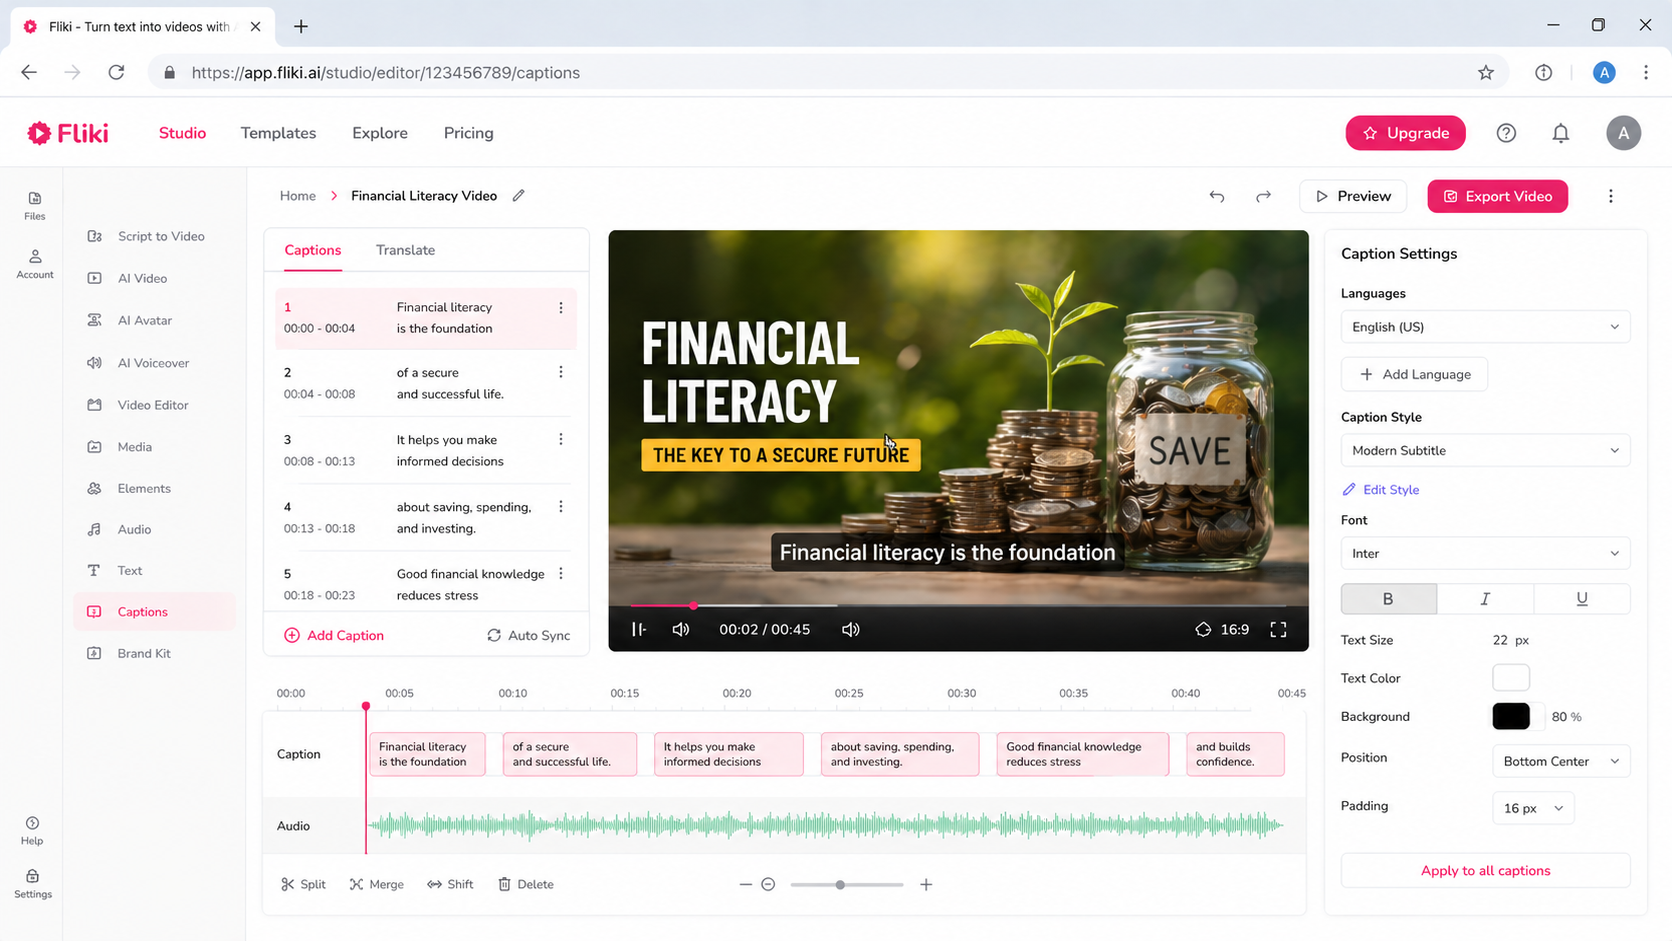Toggle Italic font style
The height and width of the screenshot is (941, 1672).
pos(1485,599)
